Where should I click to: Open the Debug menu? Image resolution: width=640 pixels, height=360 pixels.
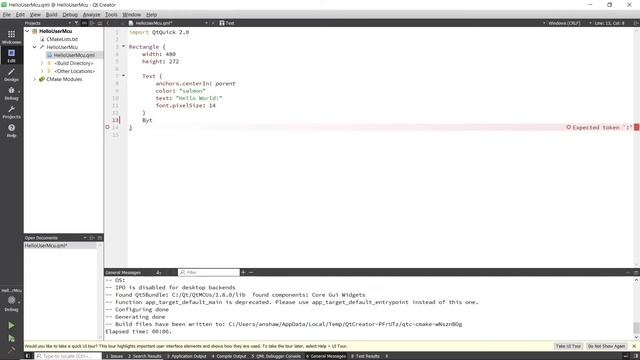(70, 15)
